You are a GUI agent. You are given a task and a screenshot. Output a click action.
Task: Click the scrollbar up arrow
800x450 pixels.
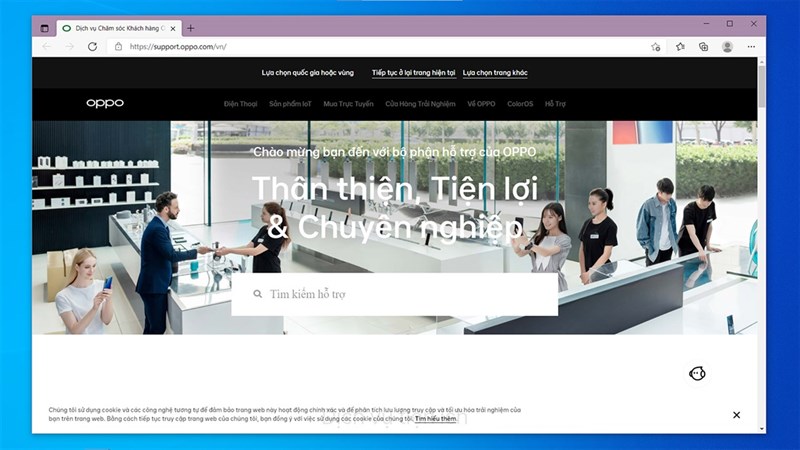(762, 62)
